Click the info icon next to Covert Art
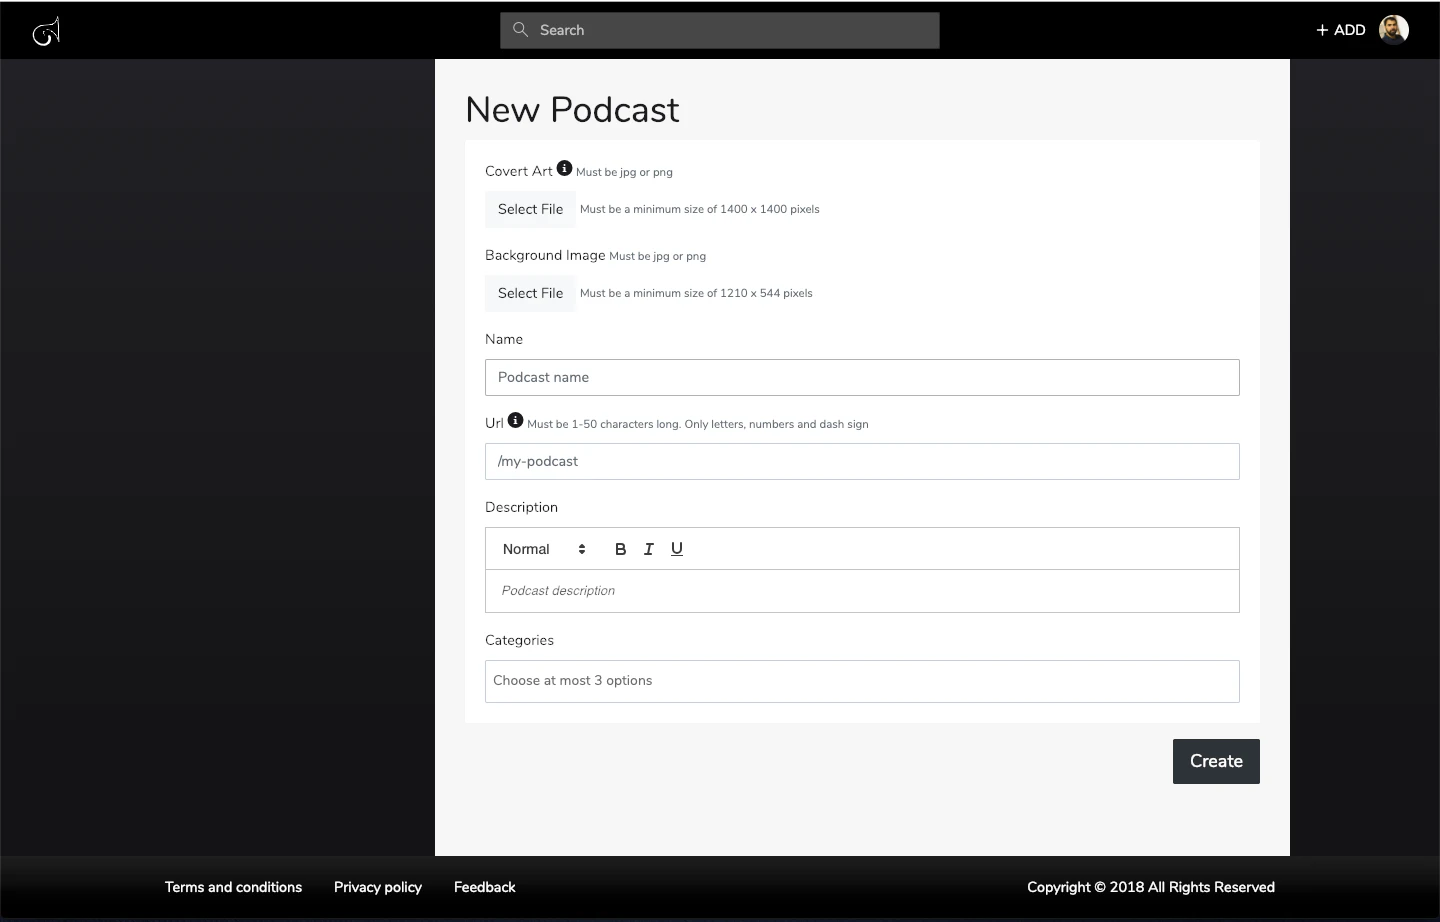 [564, 168]
